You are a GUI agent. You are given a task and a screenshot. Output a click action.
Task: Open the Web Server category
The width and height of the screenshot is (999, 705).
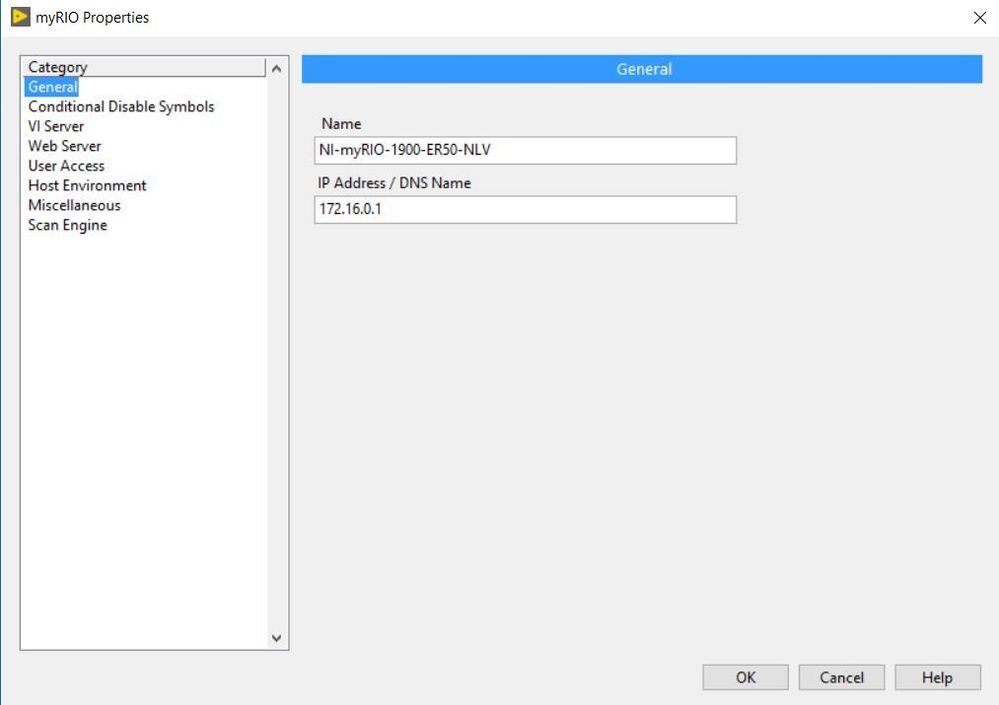tap(64, 146)
